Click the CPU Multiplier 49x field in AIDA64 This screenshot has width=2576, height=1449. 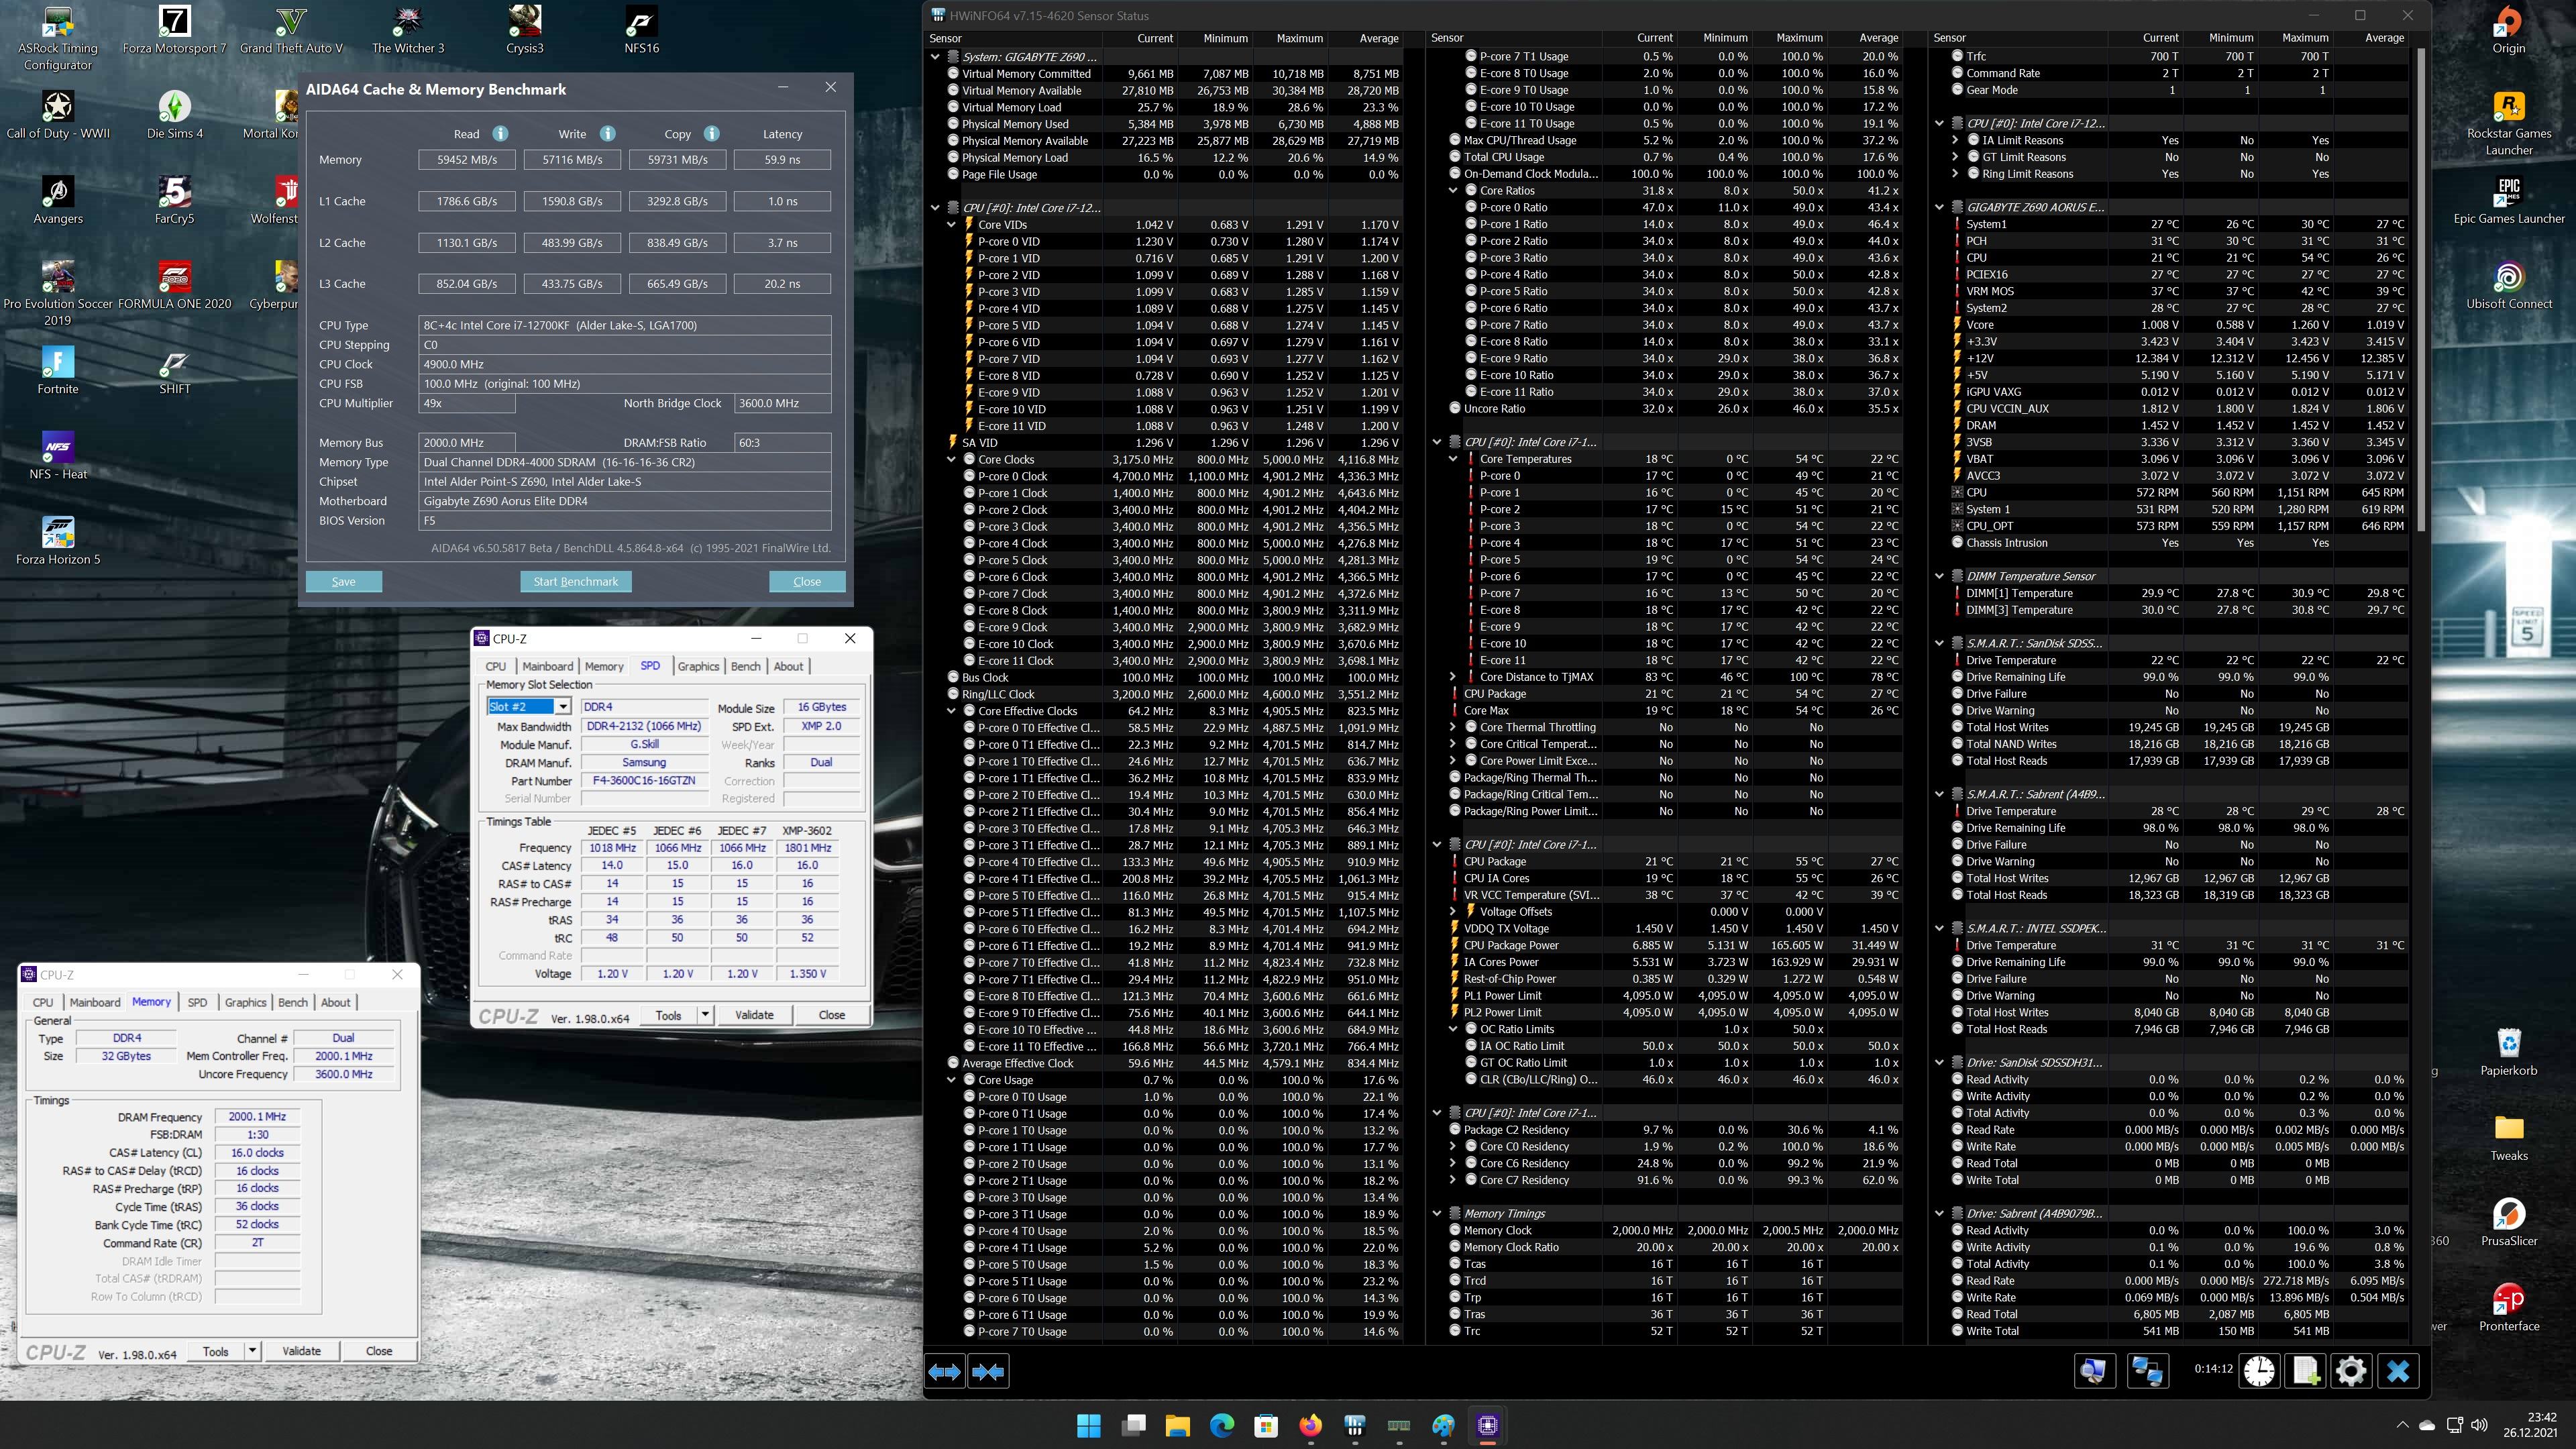[x=467, y=404]
